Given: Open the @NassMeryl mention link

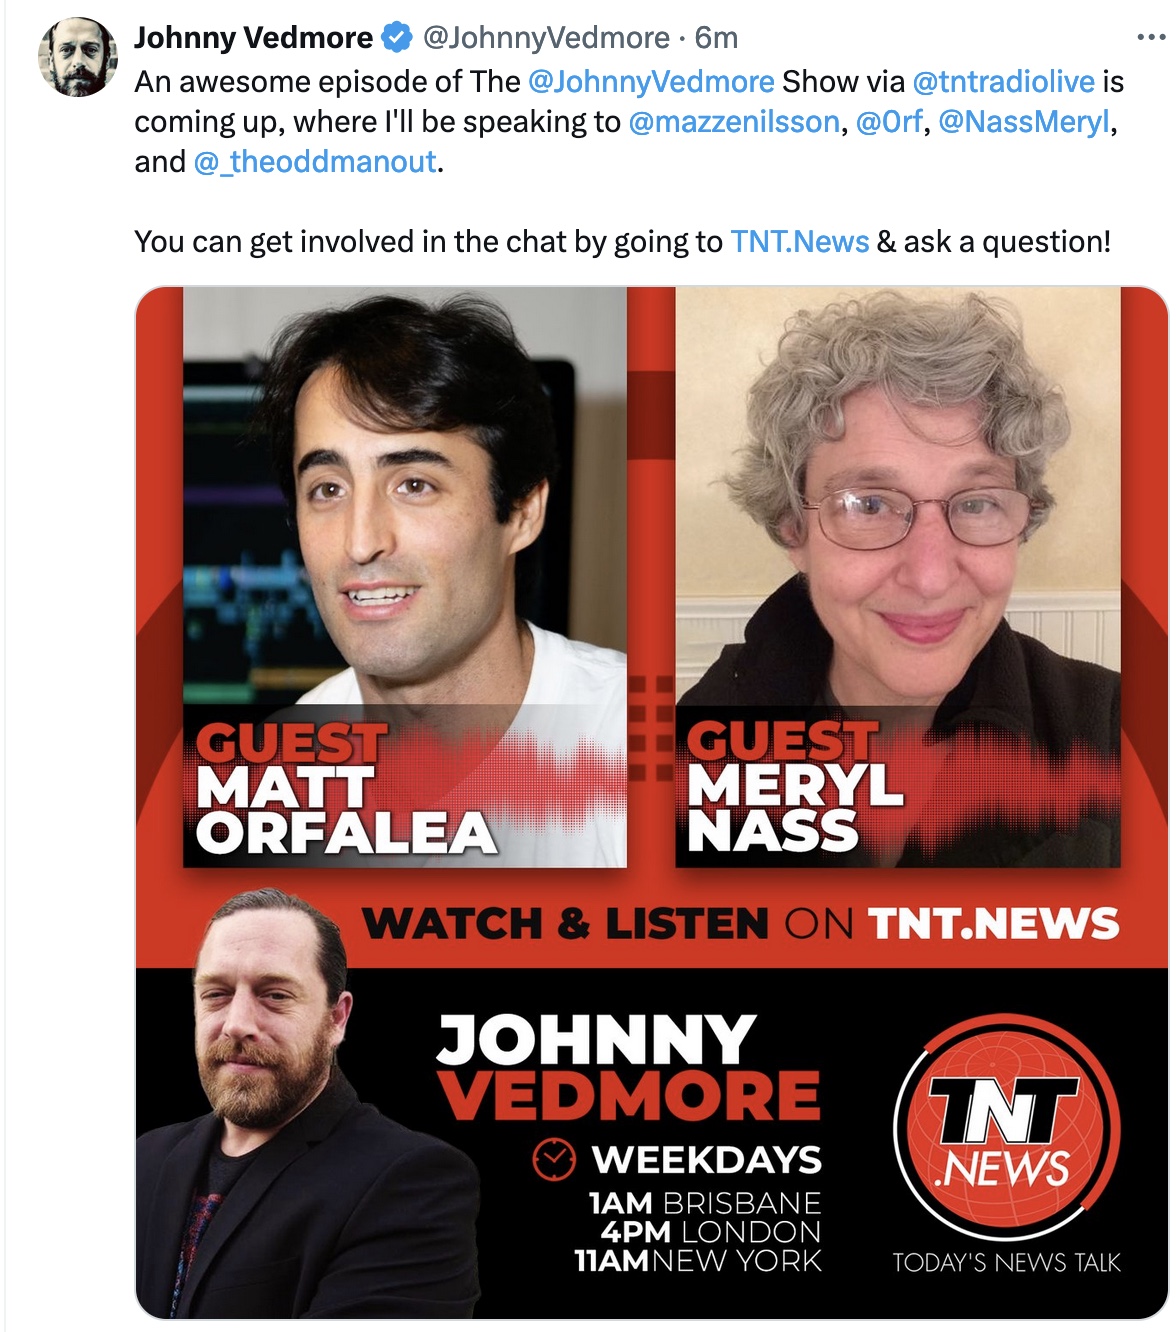Looking at the screenshot, I should pos(1024,121).
